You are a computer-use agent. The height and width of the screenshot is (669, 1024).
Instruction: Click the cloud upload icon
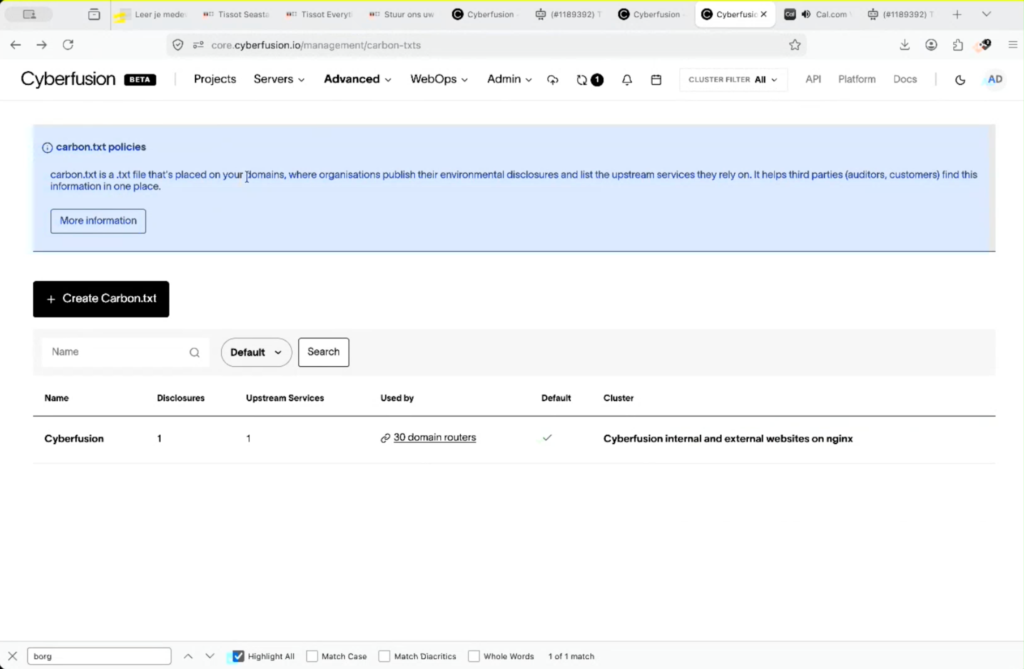[552, 80]
